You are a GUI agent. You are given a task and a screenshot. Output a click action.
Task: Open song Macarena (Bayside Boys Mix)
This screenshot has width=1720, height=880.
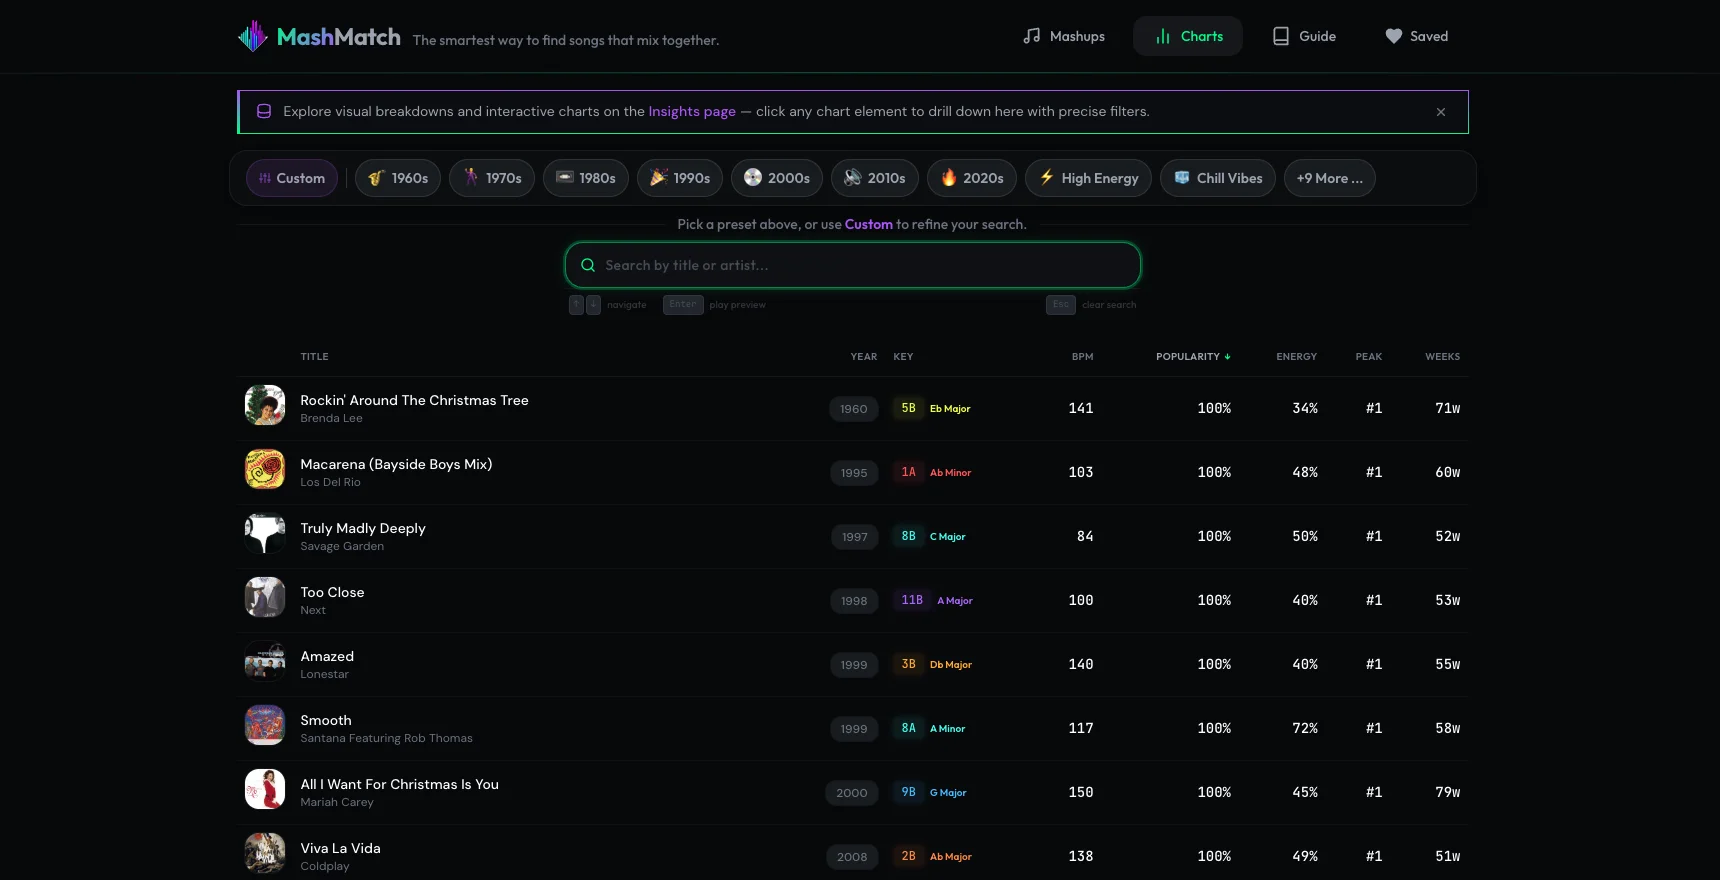396,464
